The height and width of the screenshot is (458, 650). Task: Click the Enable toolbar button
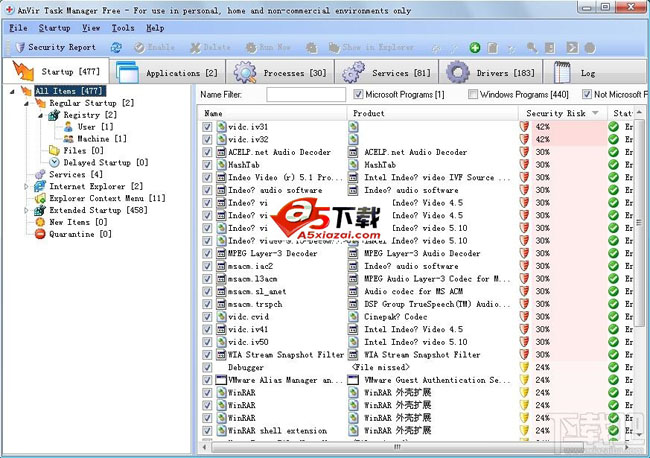154,48
